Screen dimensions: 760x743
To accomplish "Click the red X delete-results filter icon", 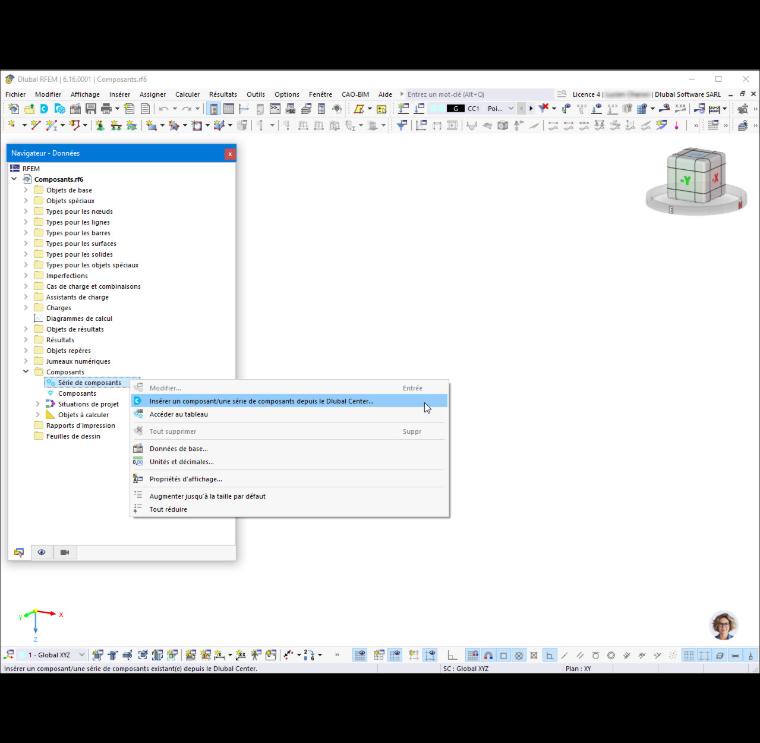I will 543,108.
